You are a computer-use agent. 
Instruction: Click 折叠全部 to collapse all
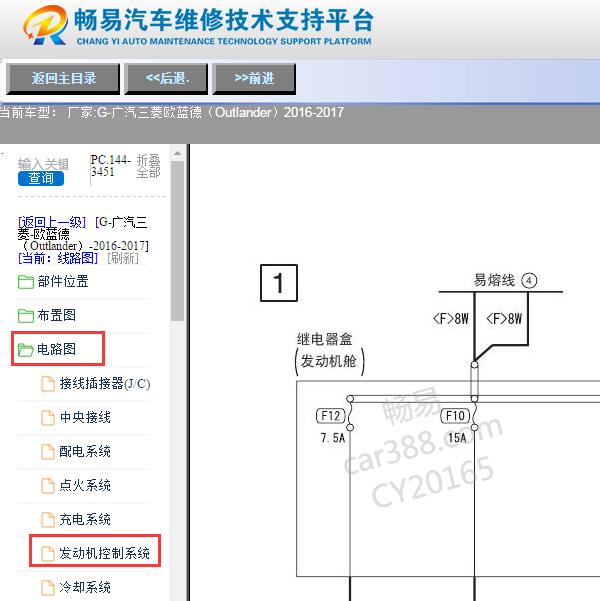coord(148,166)
